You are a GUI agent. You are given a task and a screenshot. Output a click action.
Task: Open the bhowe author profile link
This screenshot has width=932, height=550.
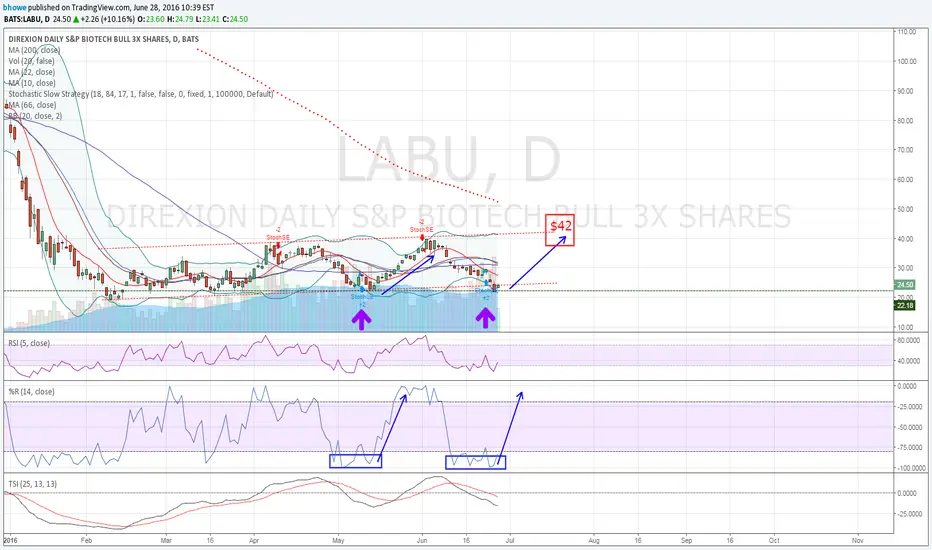click(15, 7)
